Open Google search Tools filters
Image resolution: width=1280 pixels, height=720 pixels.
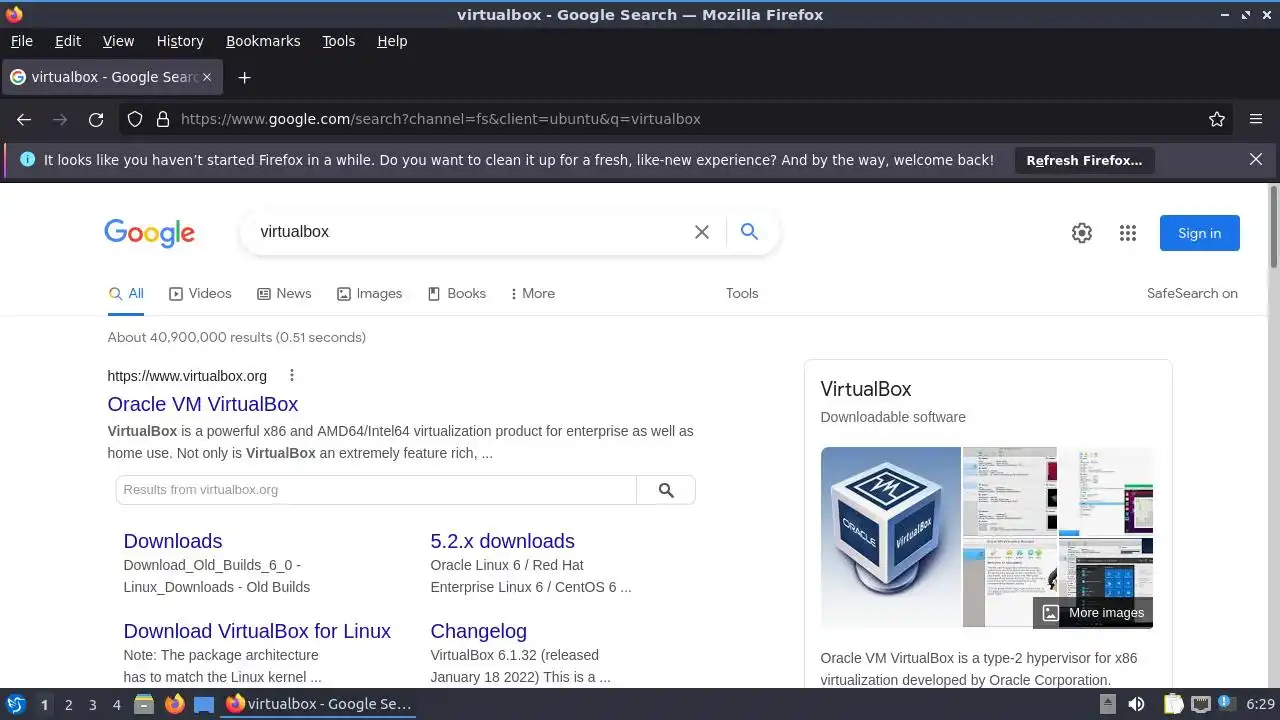[x=742, y=293]
